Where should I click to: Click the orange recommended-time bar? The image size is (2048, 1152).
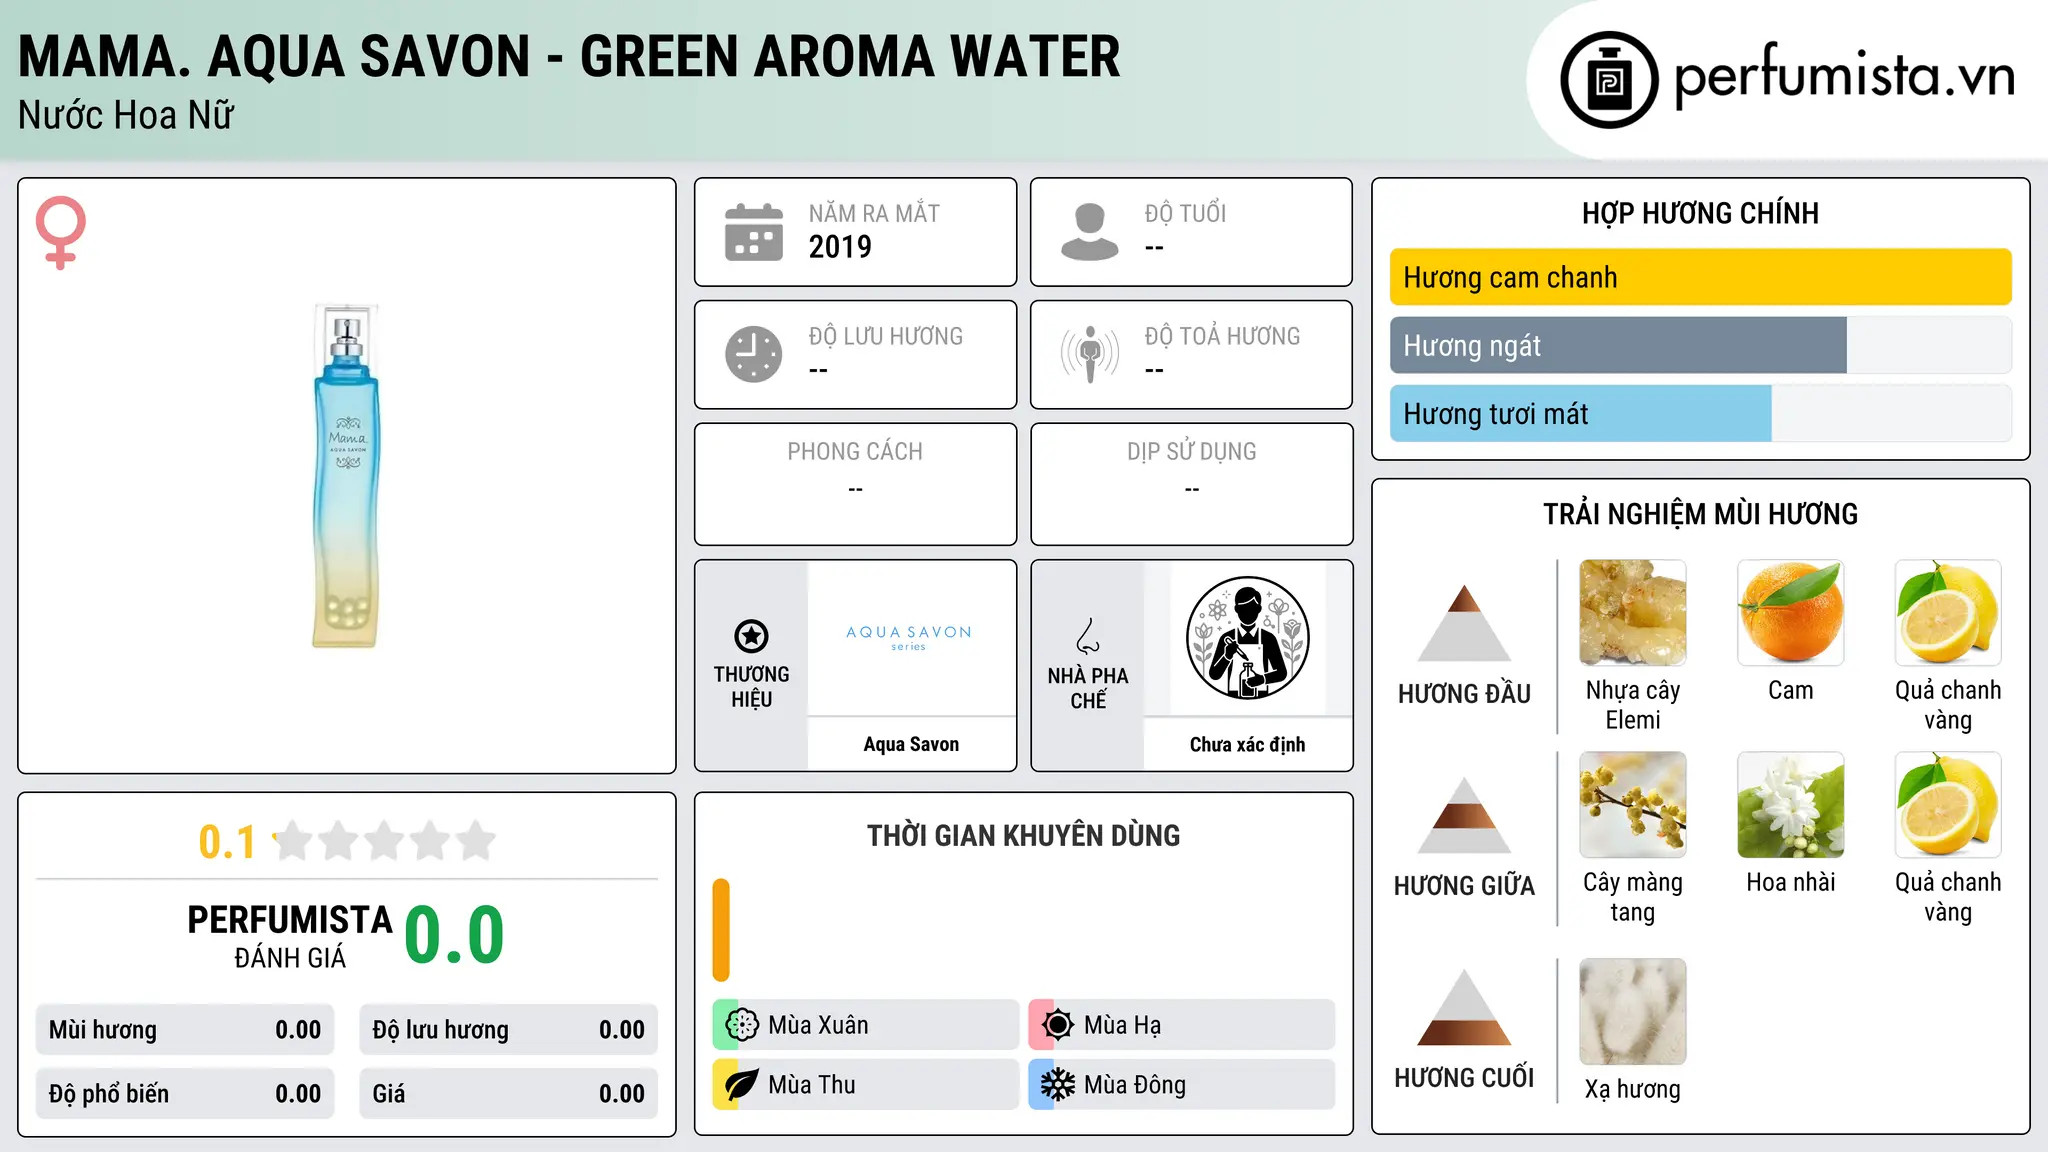[x=721, y=930]
